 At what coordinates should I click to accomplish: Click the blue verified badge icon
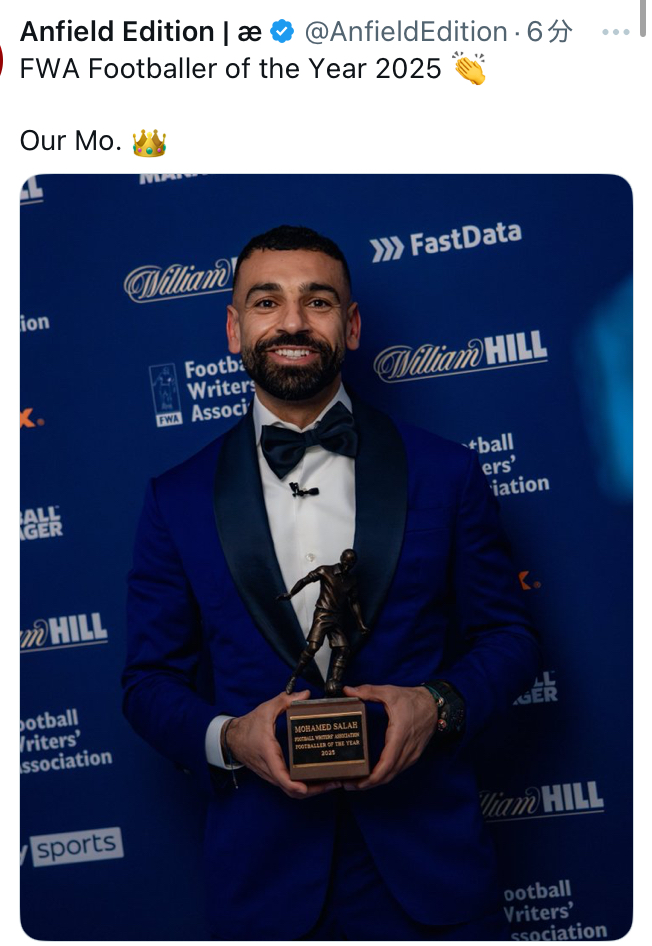click(282, 31)
